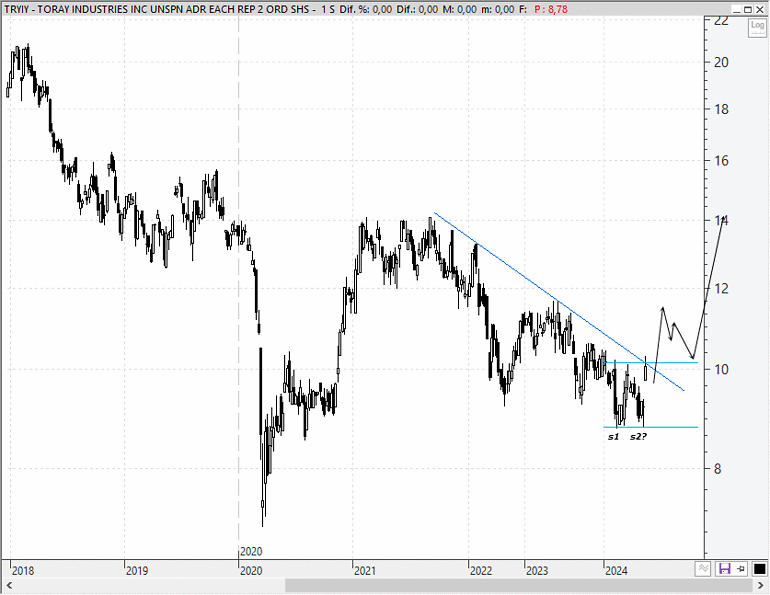Image resolution: width=770 pixels, height=595 pixels.
Task: Minimize the TRYIY chart window
Action: [736, 9]
